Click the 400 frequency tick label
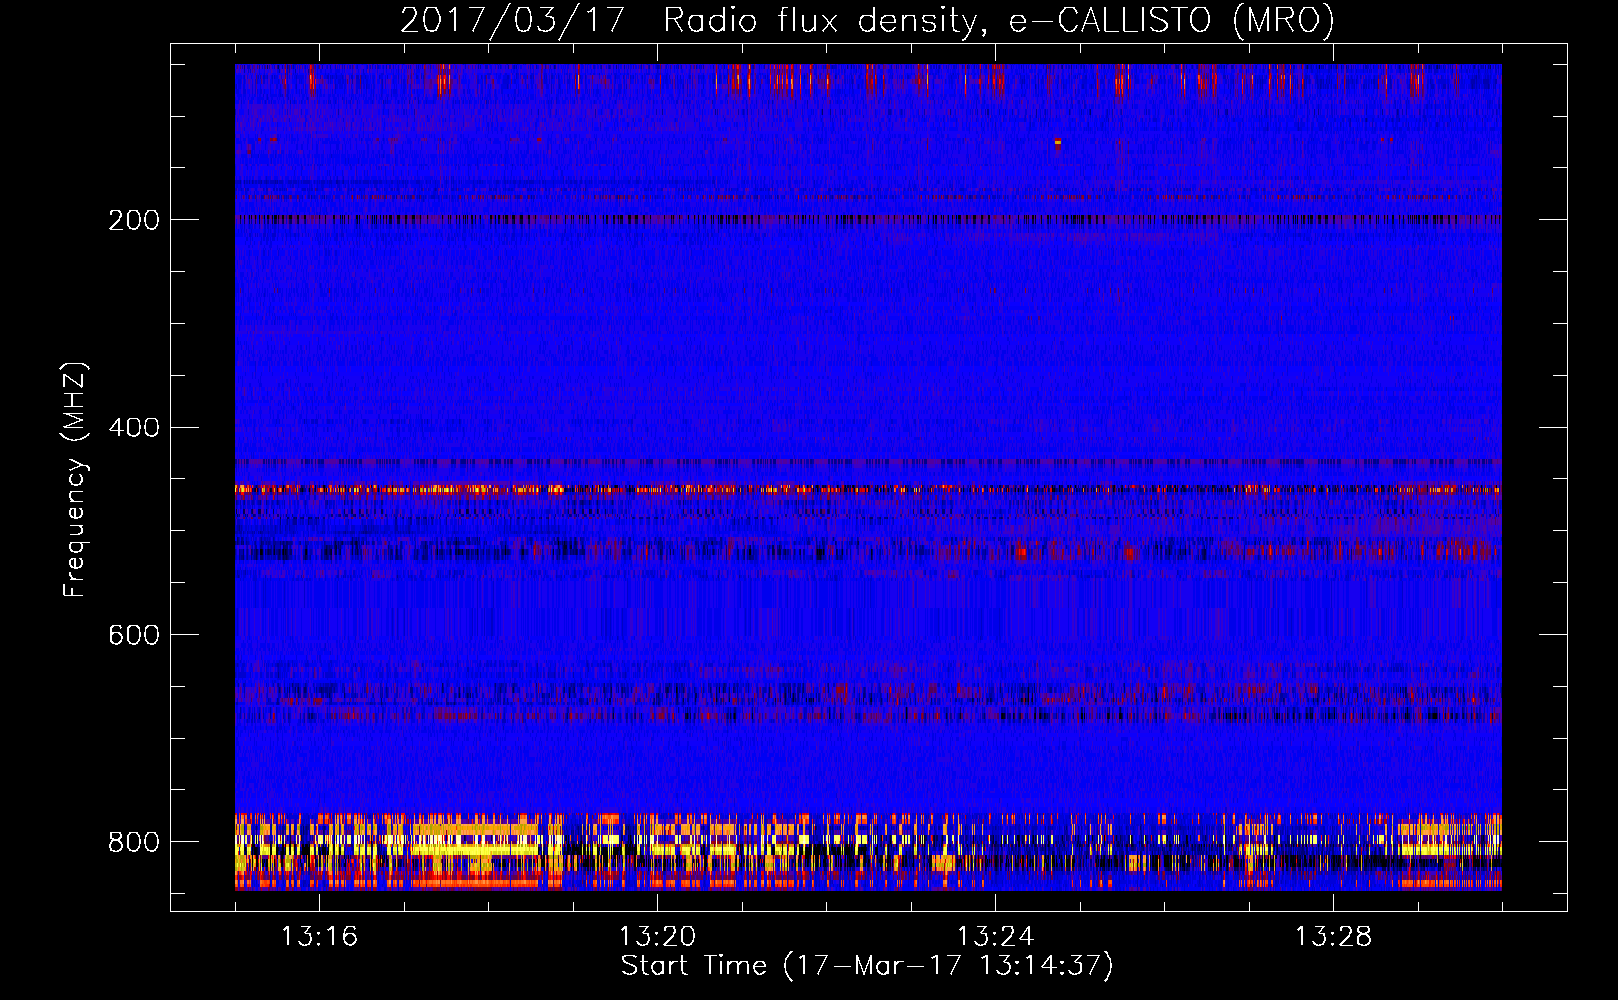Screen dimensions: 1618x1000 pos(134,428)
